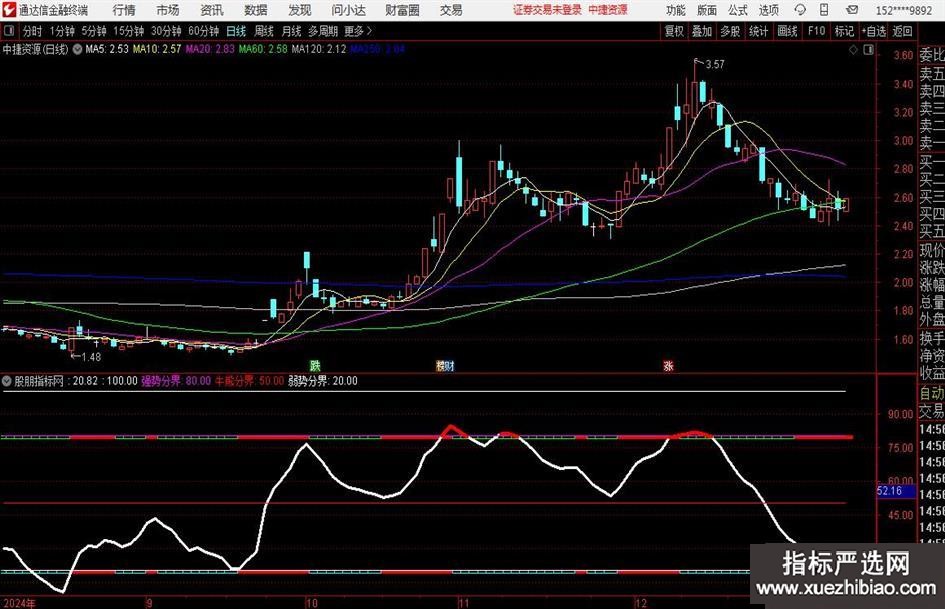Expand main chart indicator dropdown beside 中捷资源(日线)
The height and width of the screenshot is (609, 945).
[77, 49]
